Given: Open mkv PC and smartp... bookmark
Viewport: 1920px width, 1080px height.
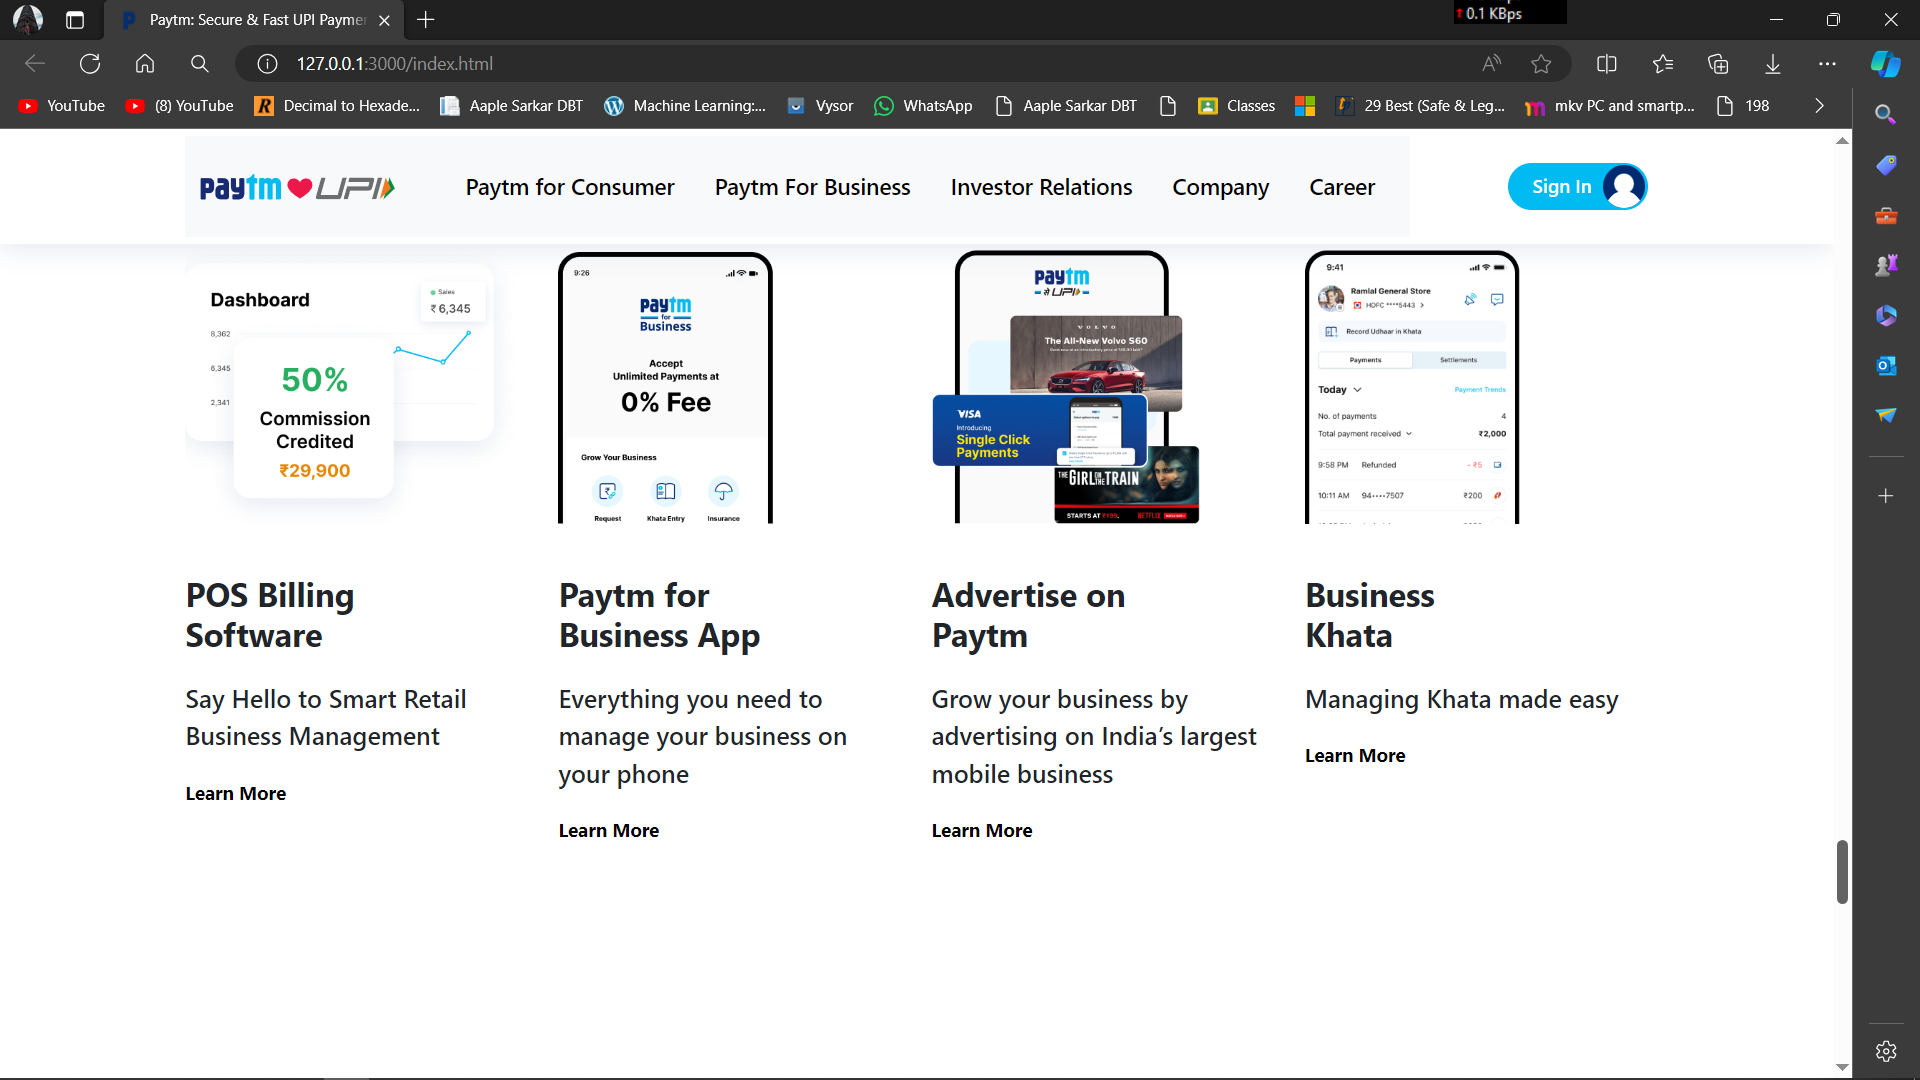Looking at the screenshot, I should tap(1610, 106).
